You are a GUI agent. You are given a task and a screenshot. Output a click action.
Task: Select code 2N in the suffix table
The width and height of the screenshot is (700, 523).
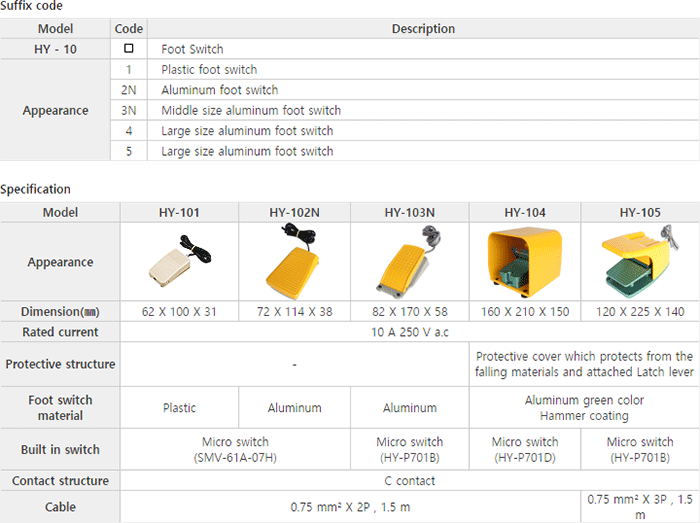click(128, 90)
